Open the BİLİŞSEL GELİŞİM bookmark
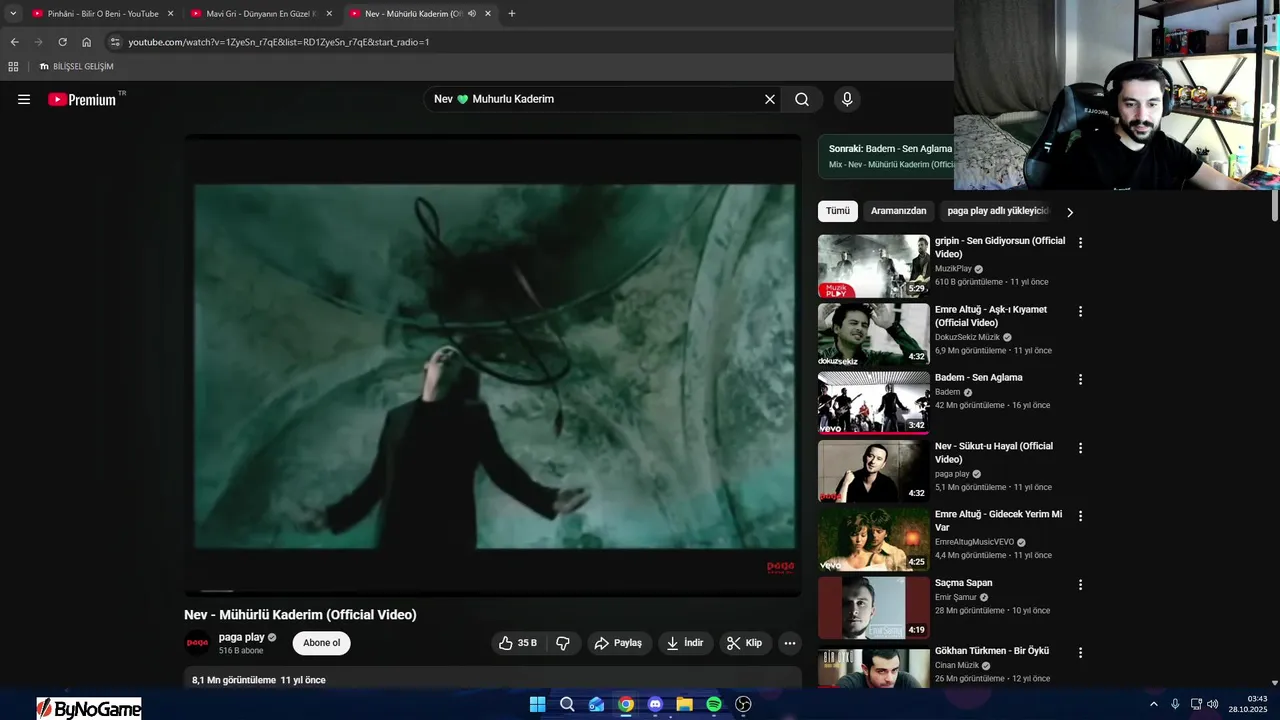The height and width of the screenshot is (720, 1280). [77, 67]
